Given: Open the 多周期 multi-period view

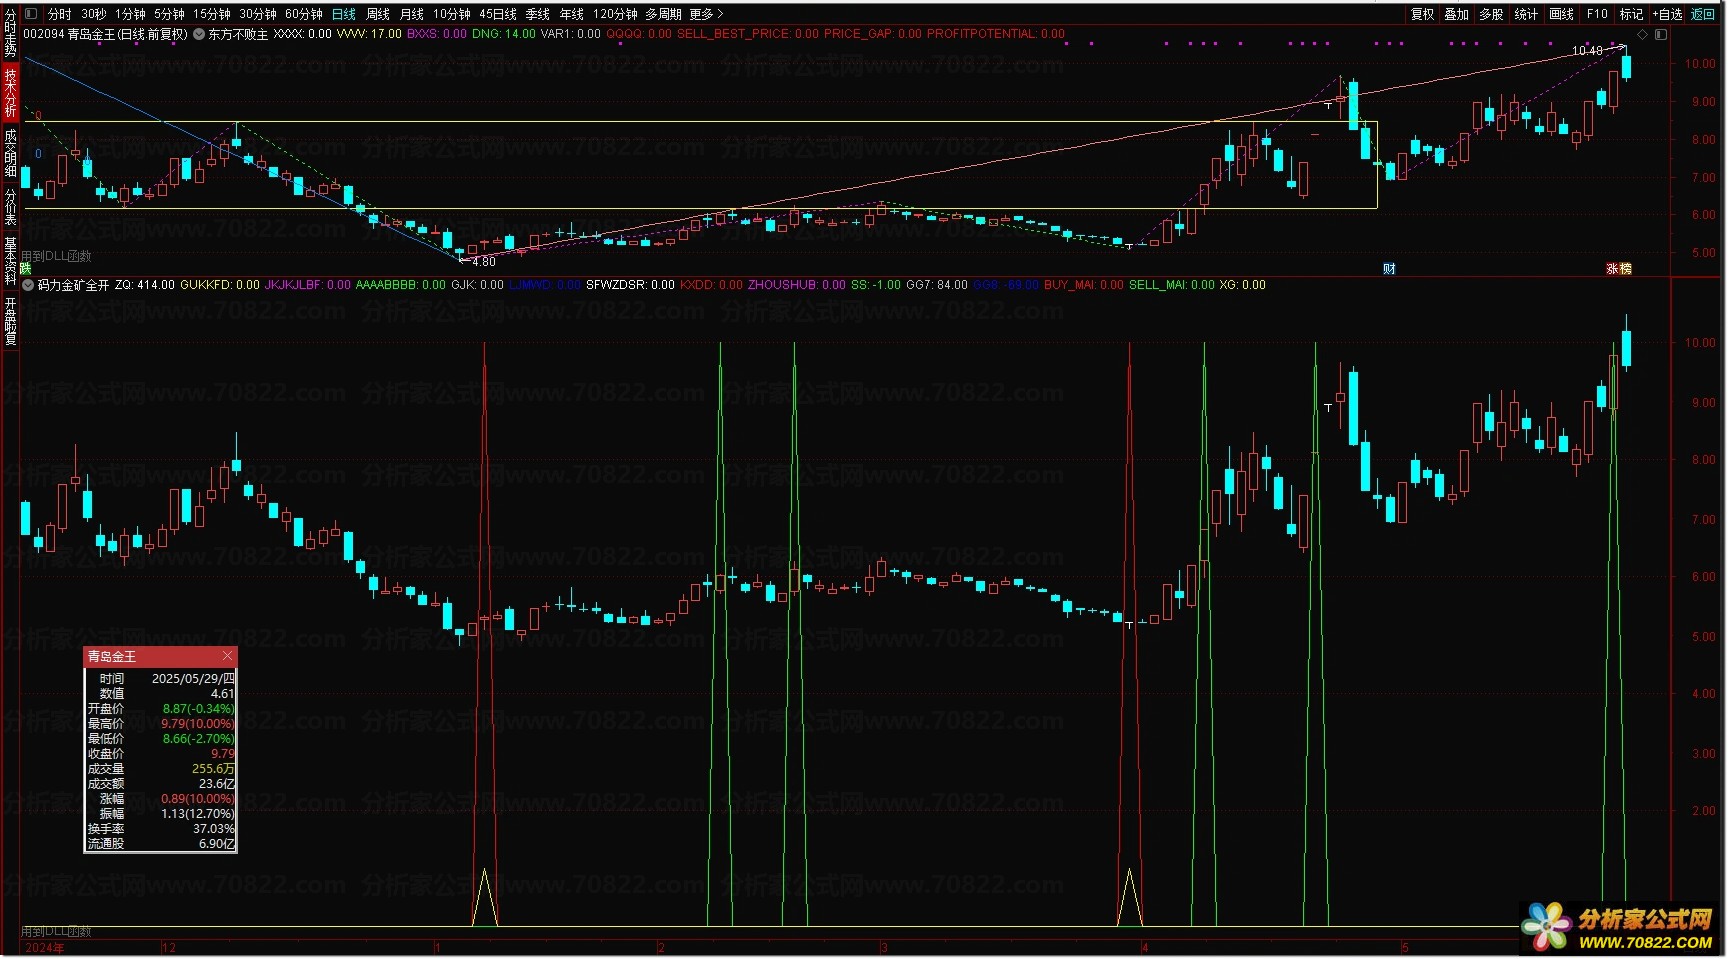Looking at the screenshot, I should click(663, 14).
